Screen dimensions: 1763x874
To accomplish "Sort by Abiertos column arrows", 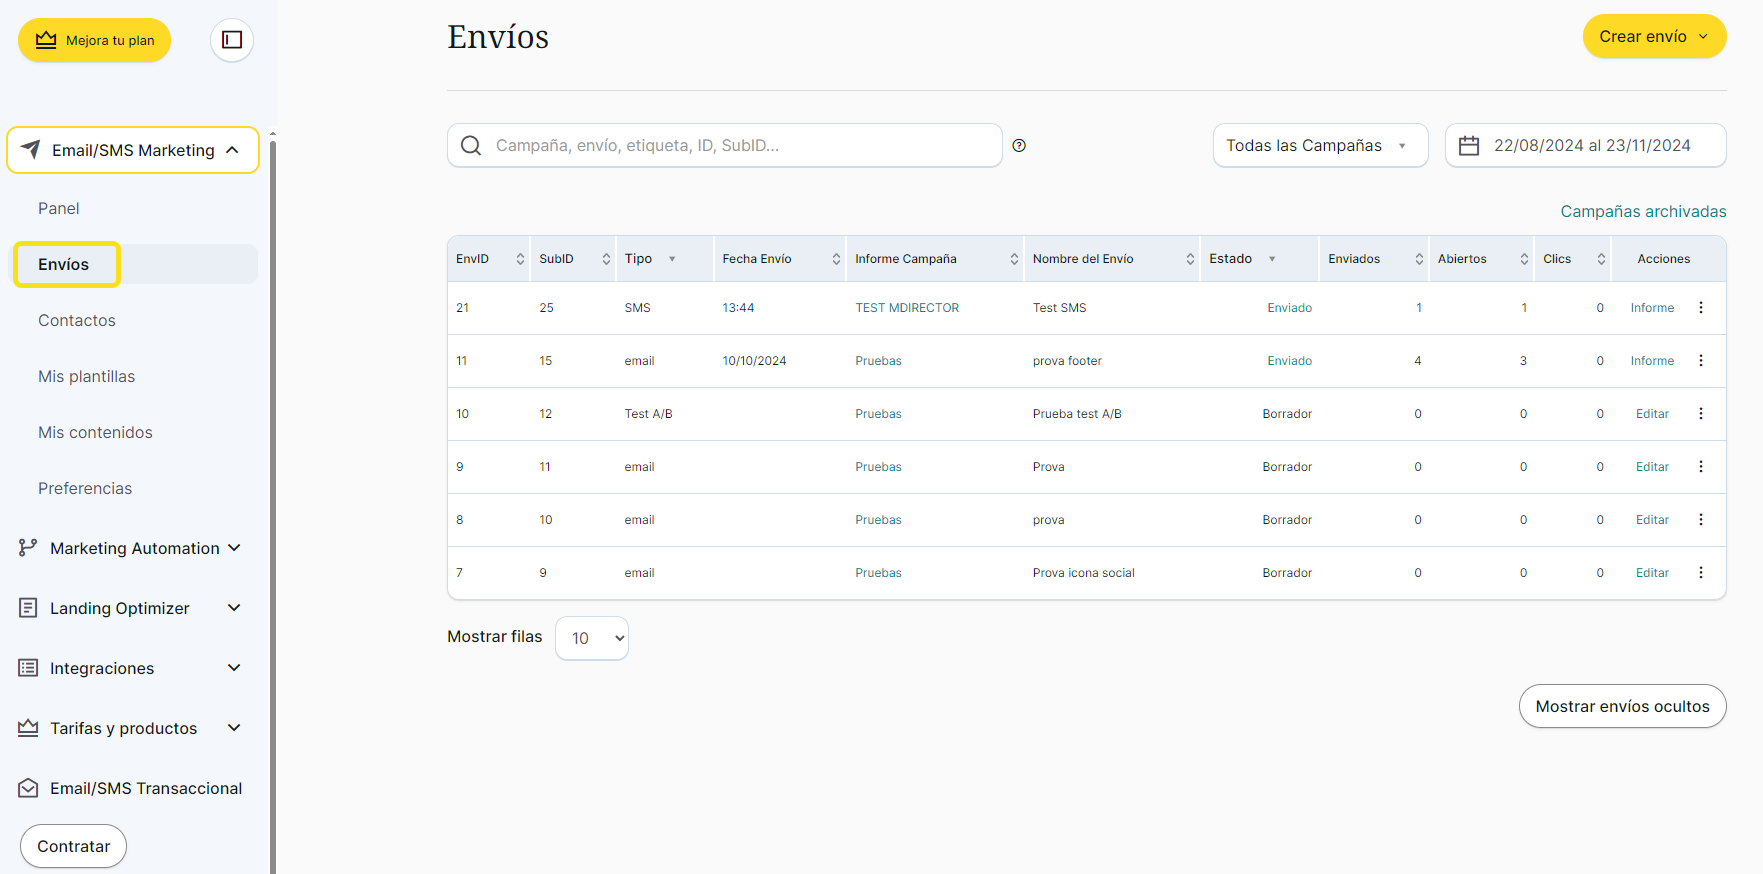I will point(1523,259).
